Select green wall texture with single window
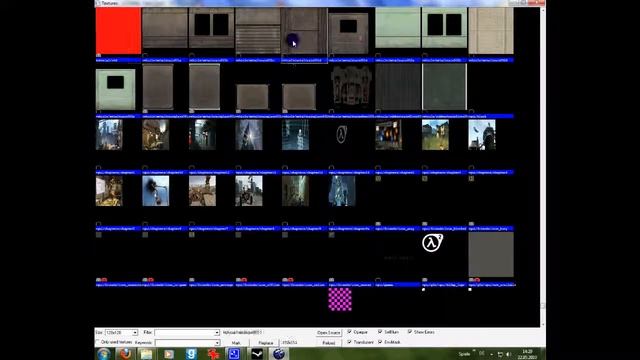Image resolution: width=640 pixels, height=360 pixels. [116, 89]
